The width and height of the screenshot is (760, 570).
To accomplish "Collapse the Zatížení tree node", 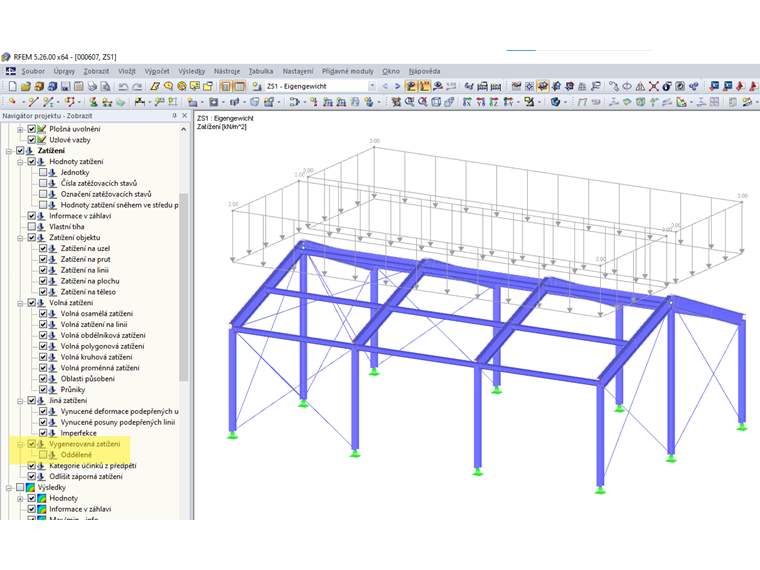I will click(x=9, y=151).
